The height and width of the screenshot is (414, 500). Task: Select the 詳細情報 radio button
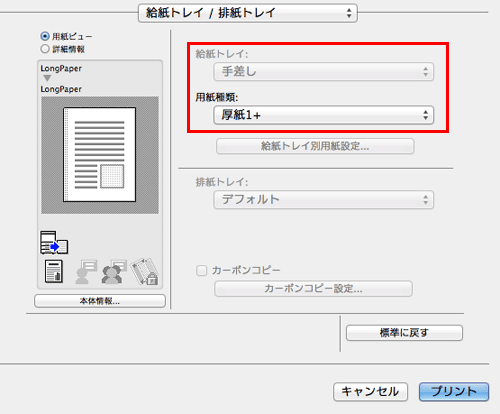tap(45, 49)
